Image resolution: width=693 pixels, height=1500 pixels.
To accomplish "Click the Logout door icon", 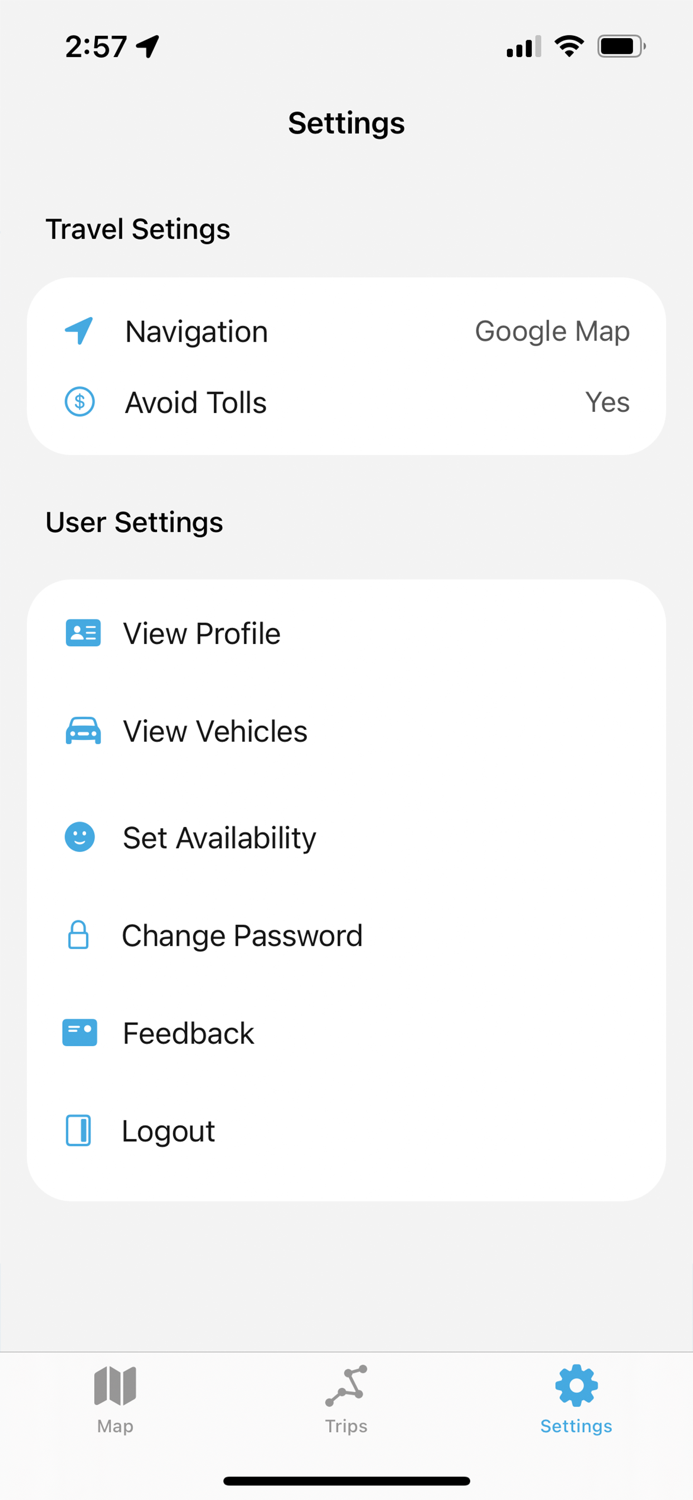I will point(80,1130).
